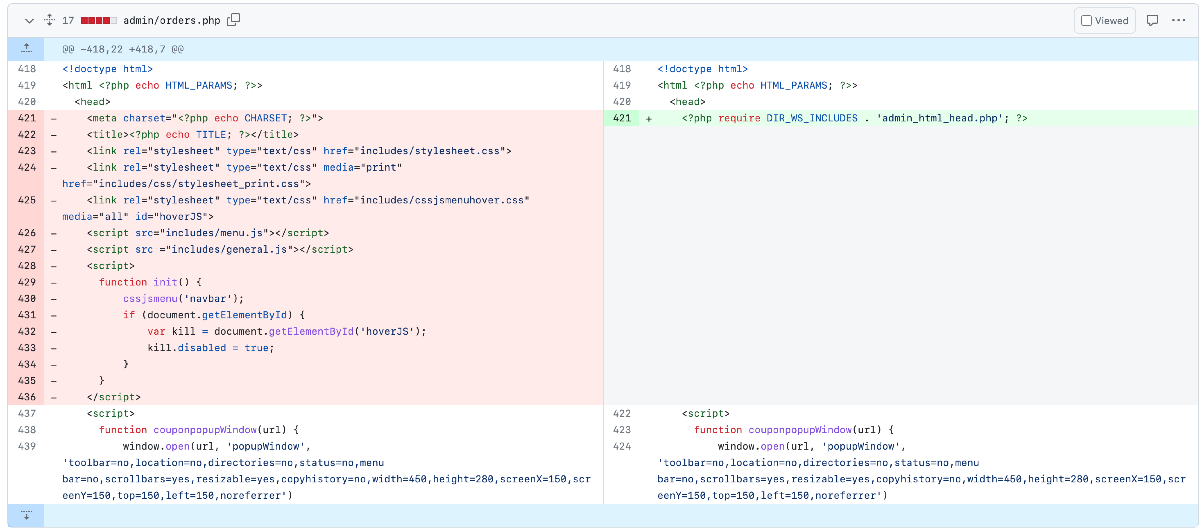Click left line number 436
The width and height of the screenshot is (1200, 529).
[26, 397]
